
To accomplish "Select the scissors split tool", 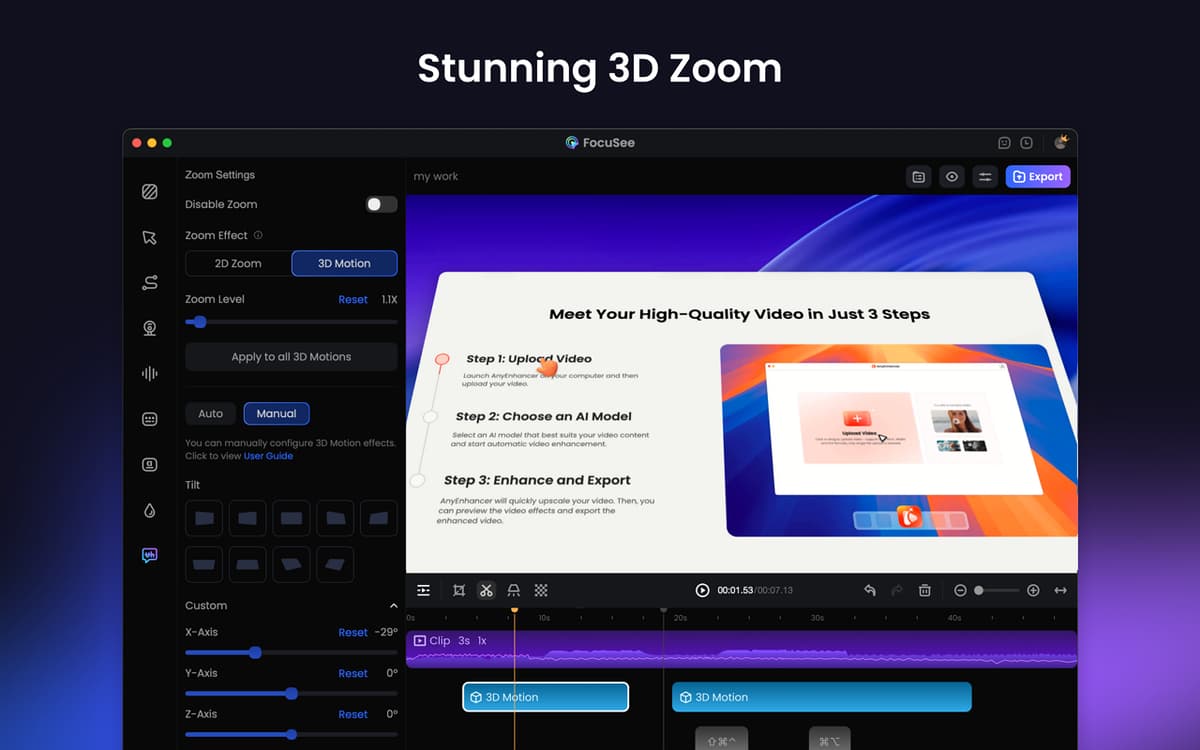I will (486, 590).
